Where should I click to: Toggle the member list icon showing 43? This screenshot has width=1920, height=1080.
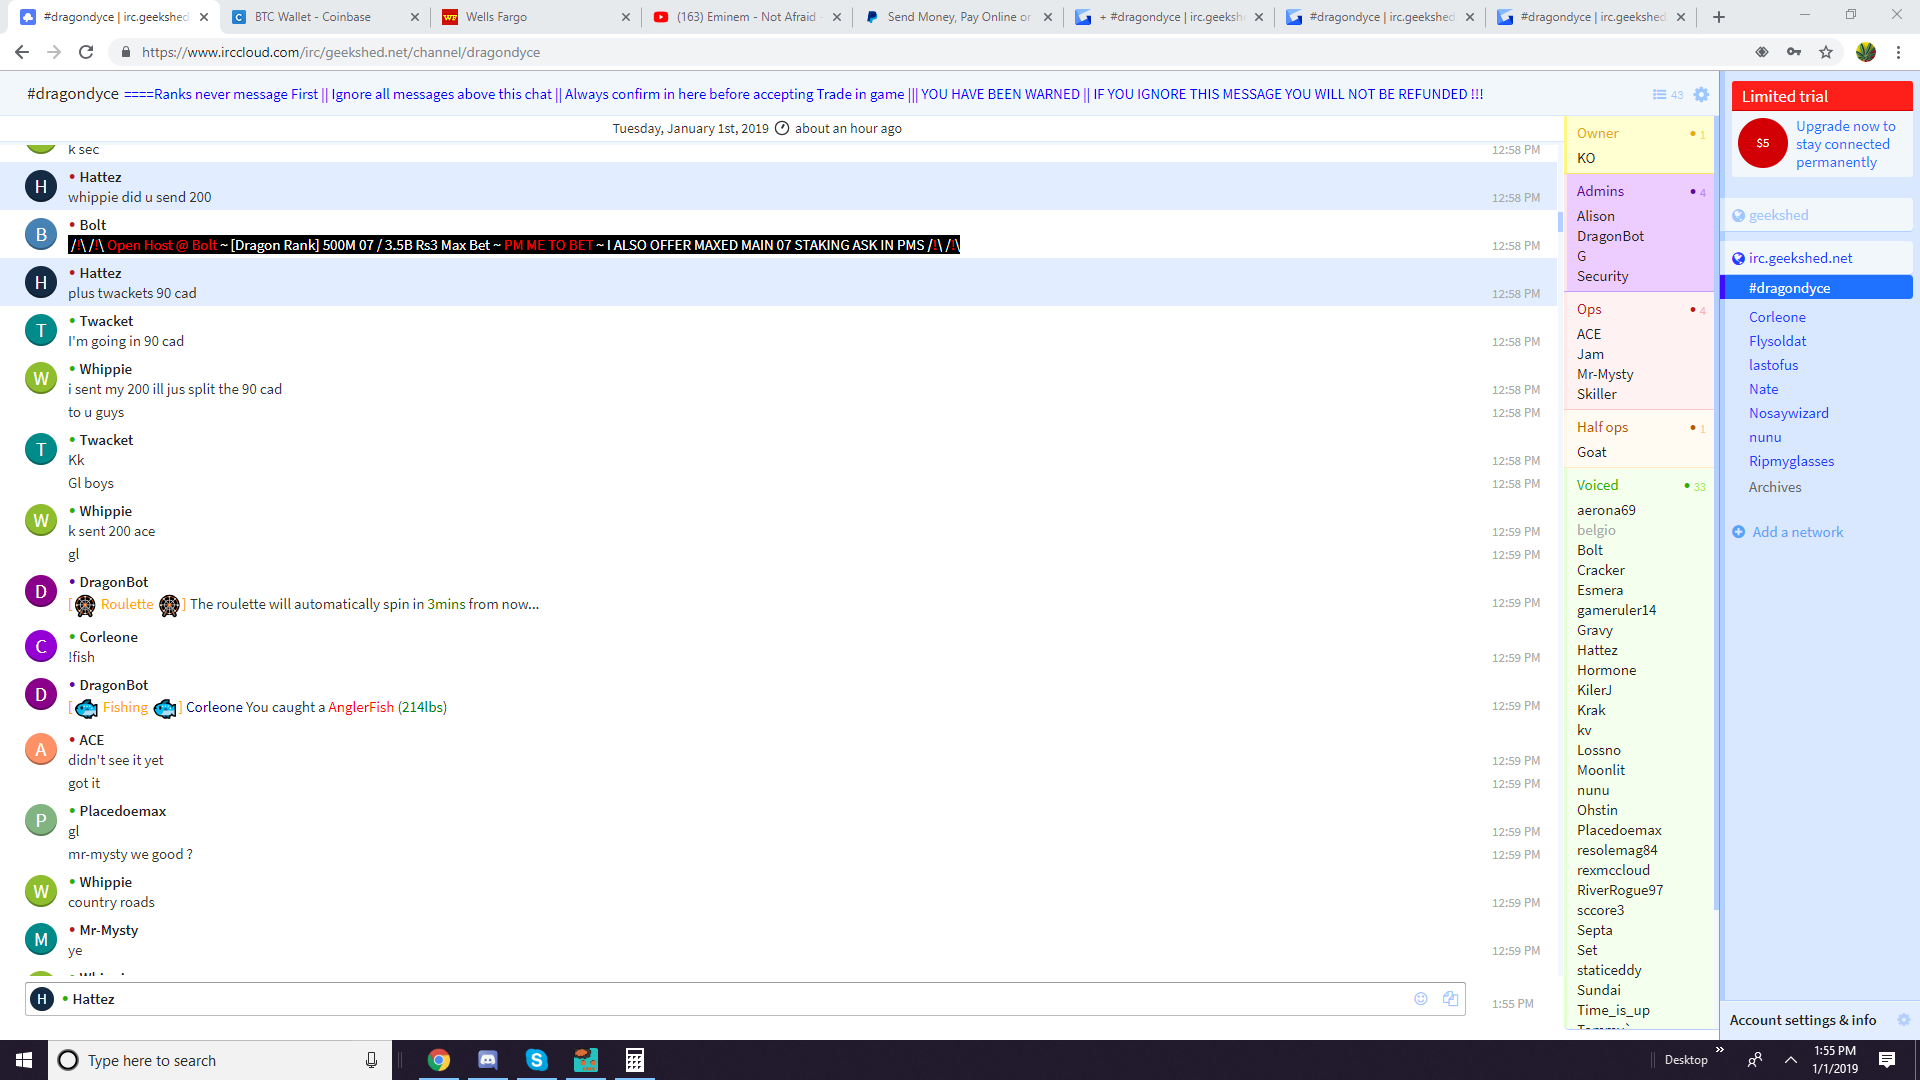[x=1667, y=94]
